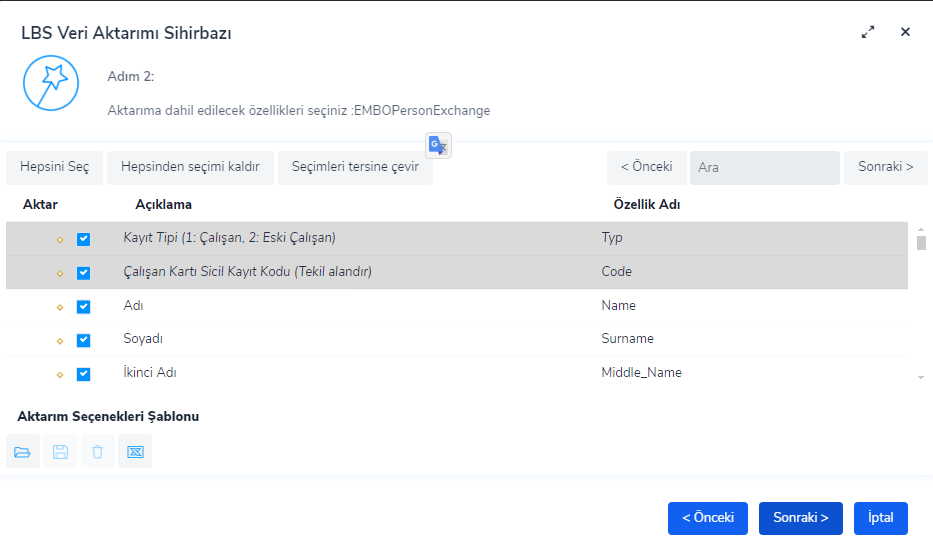Viewport: 933px width, 560px height.
Task: Click the translate icon near the toolbar
Action: click(439, 145)
